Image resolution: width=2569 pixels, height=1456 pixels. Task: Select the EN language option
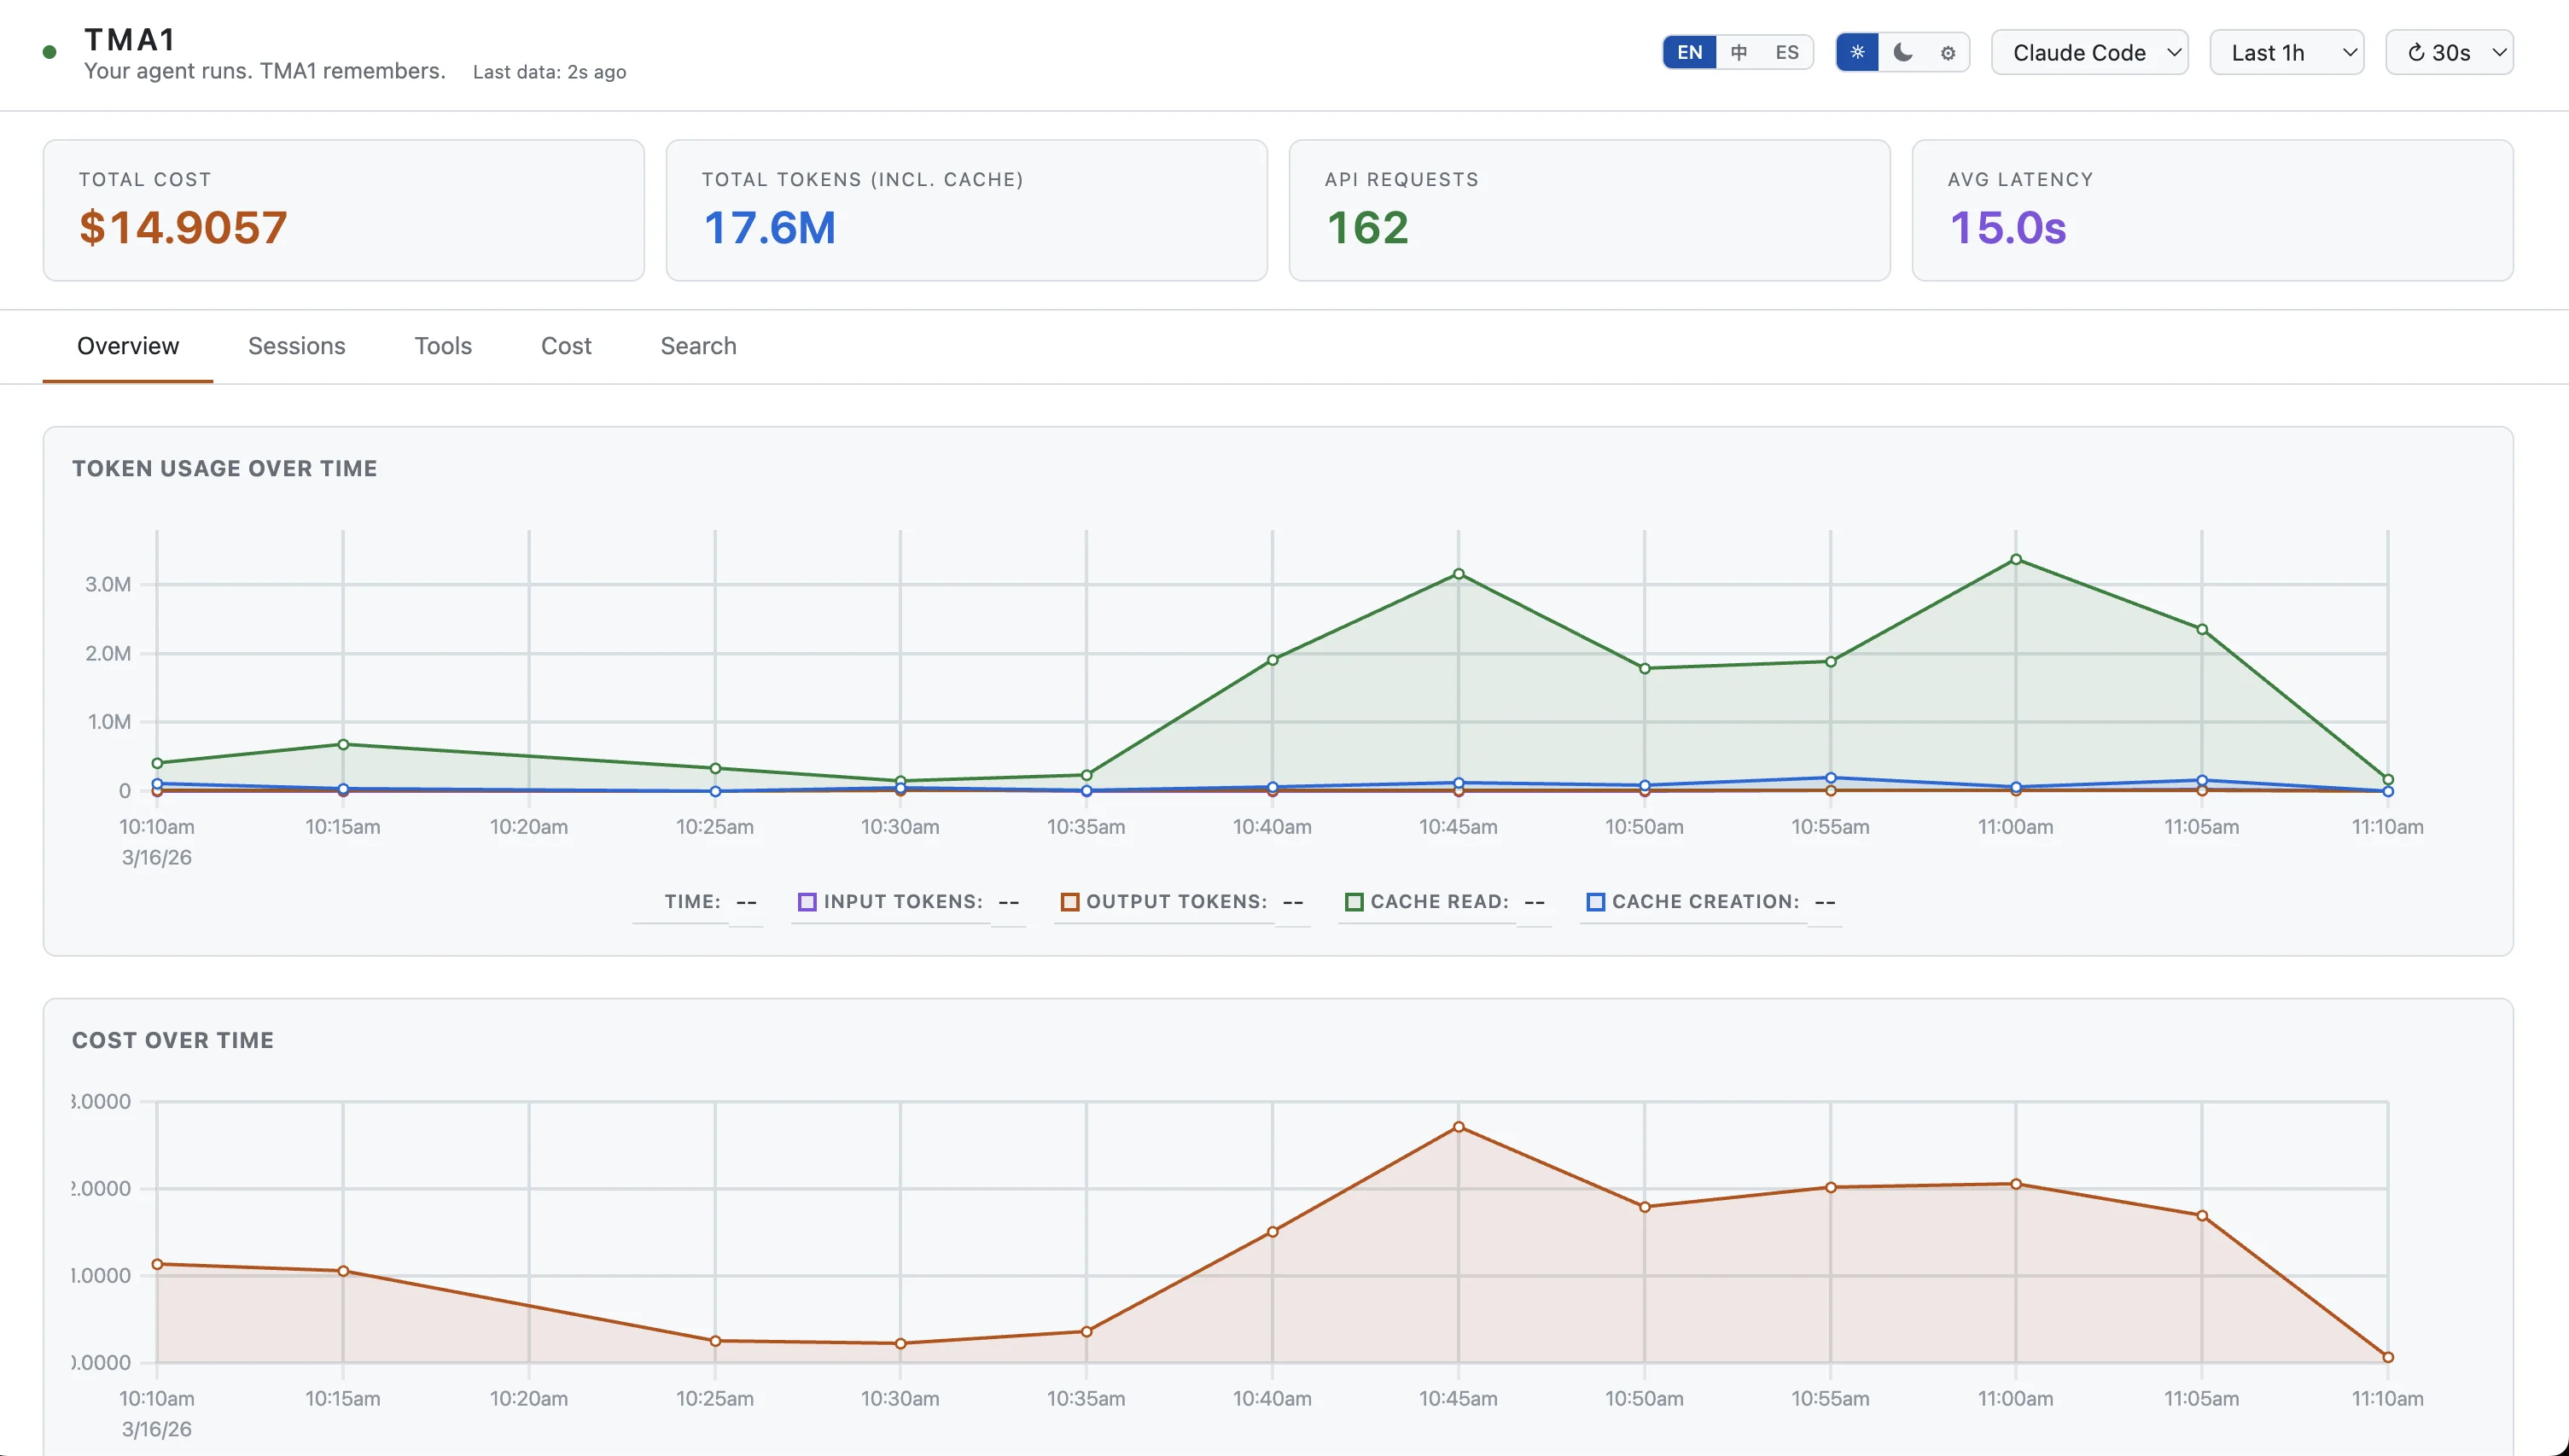[1689, 52]
